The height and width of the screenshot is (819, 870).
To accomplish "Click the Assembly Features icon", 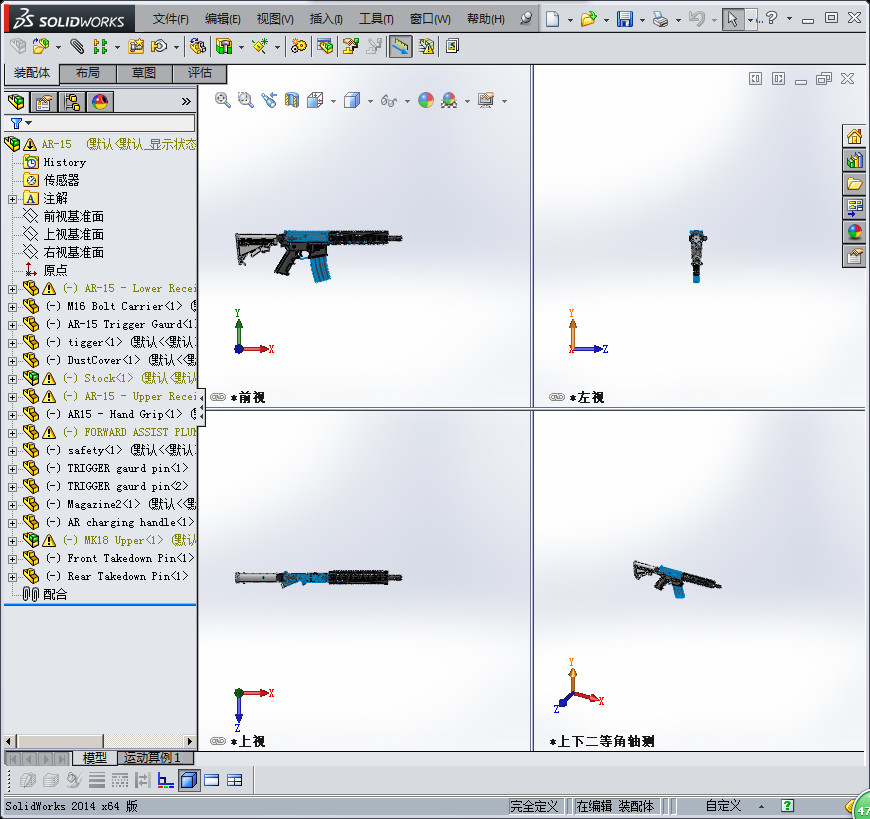I will tap(224, 46).
